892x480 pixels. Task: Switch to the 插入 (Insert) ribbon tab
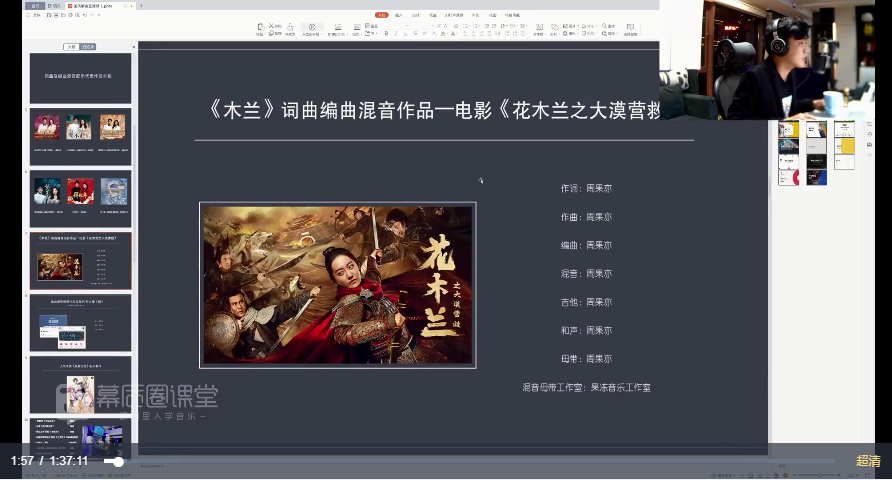click(399, 15)
